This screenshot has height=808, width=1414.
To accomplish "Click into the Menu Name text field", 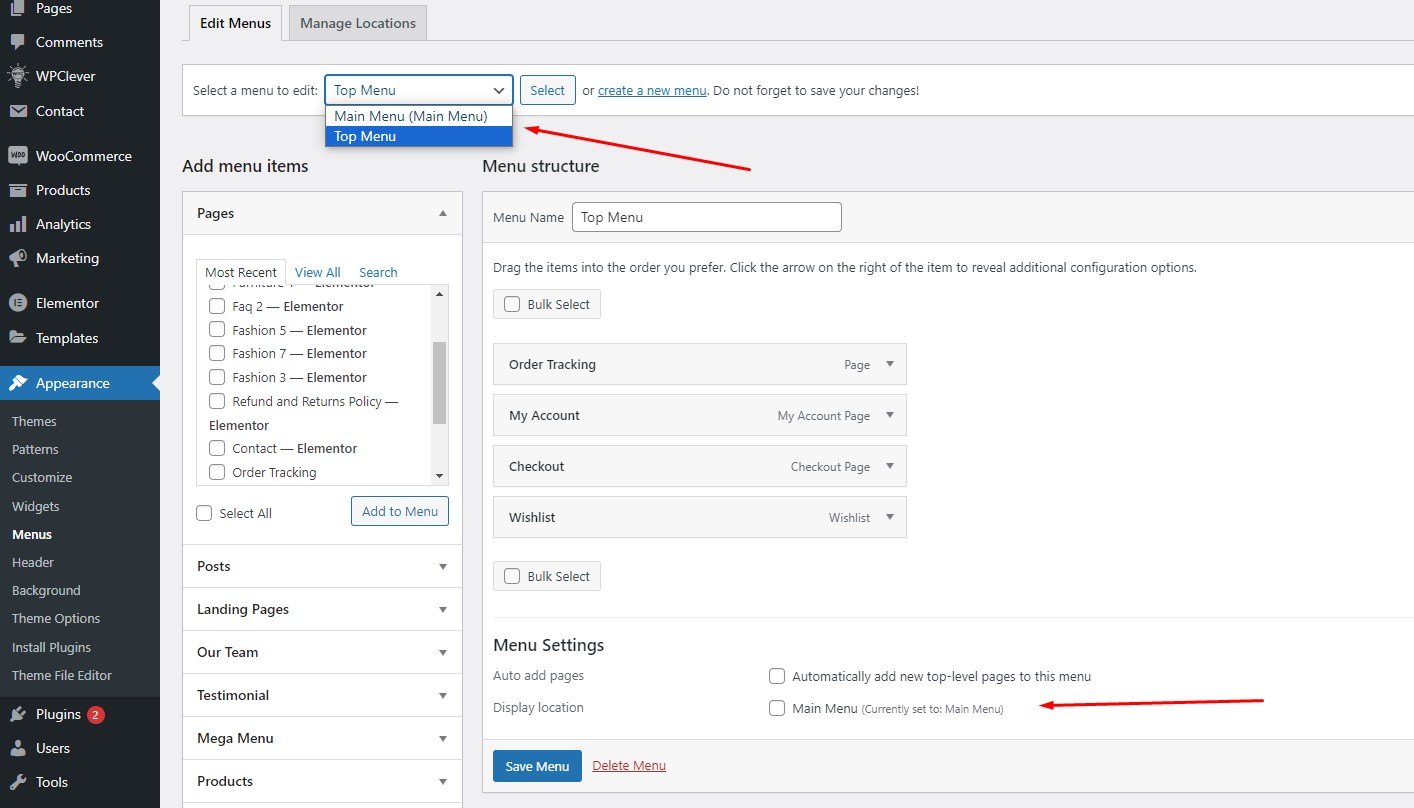I will [x=706, y=217].
